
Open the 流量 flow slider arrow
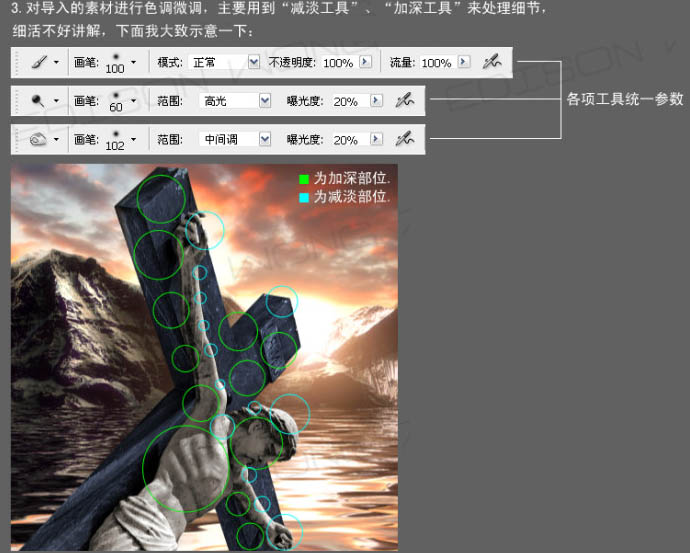[464, 62]
